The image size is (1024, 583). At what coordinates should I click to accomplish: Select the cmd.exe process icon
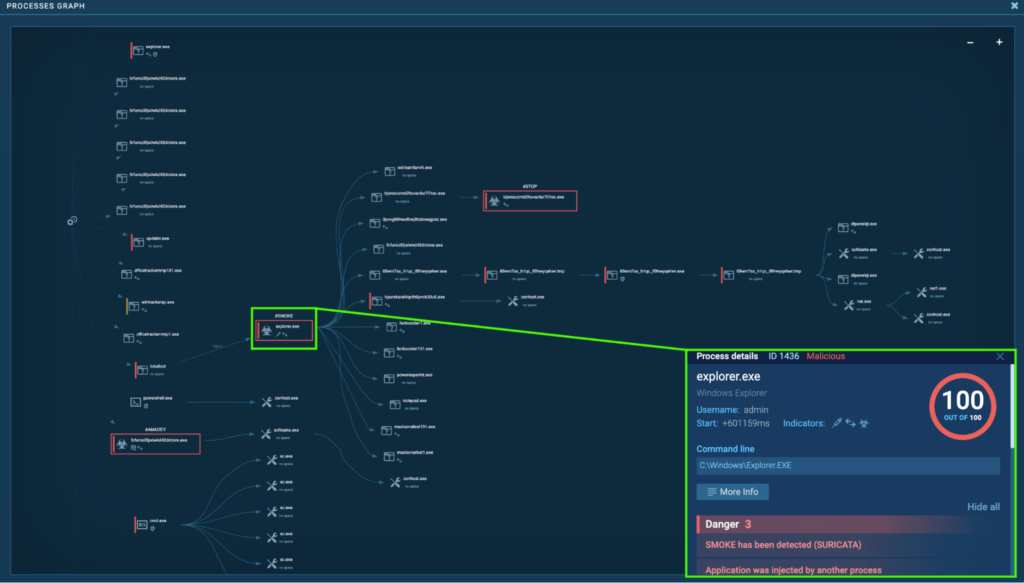coord(143,524)
